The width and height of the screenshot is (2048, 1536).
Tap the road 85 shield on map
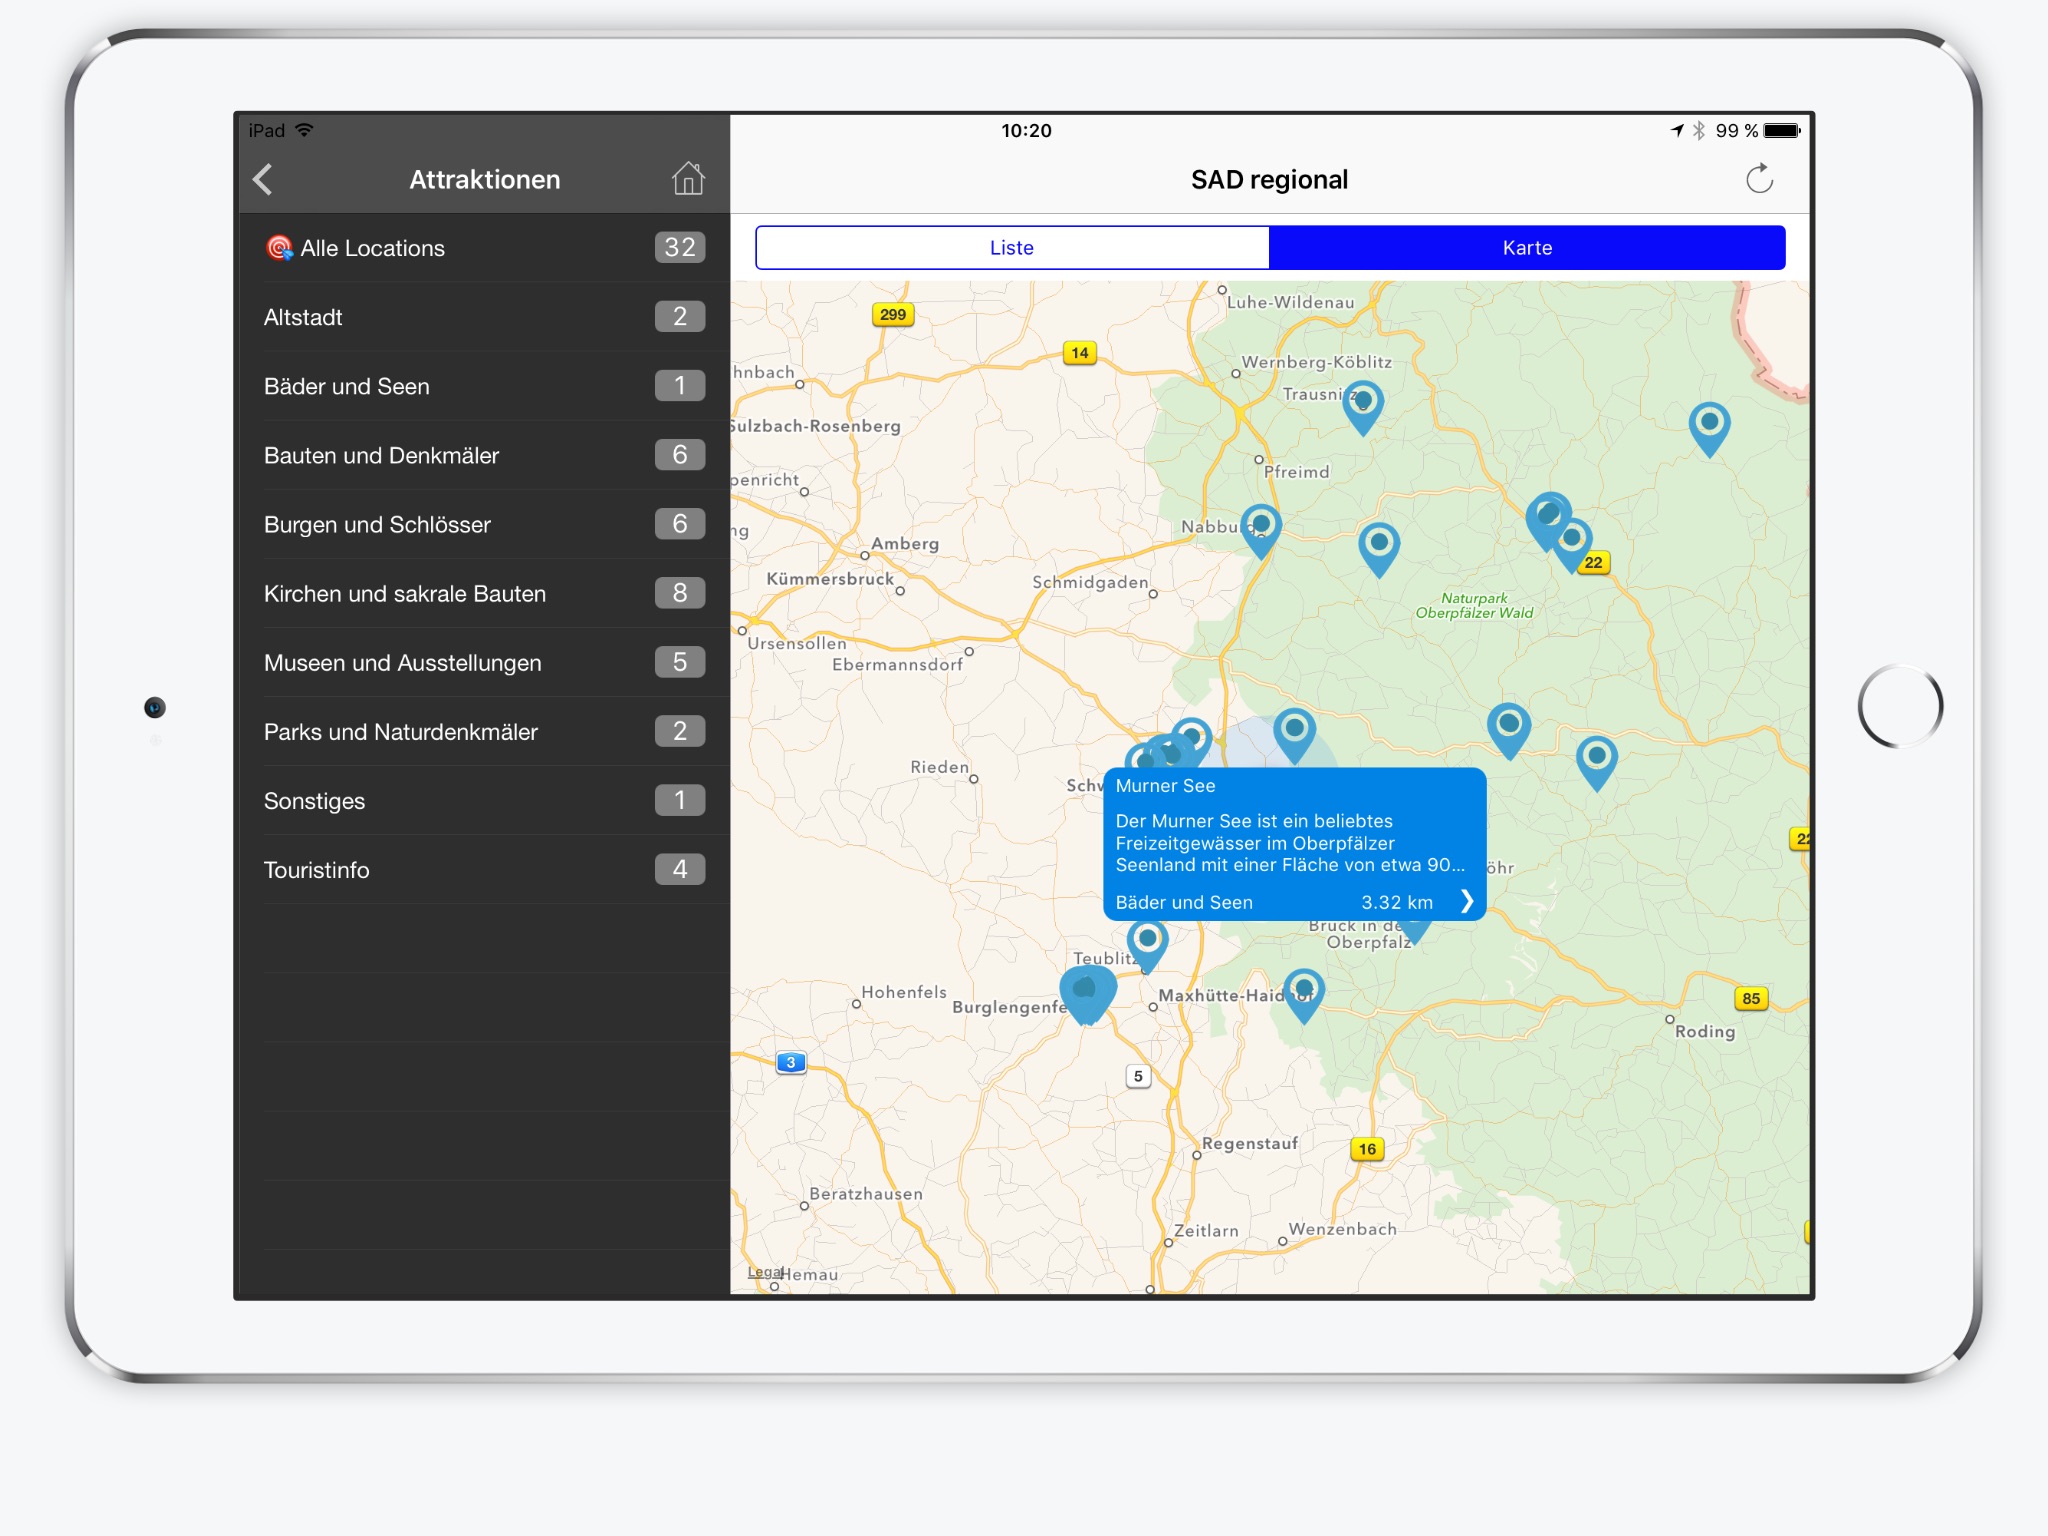pos(1750,998)
